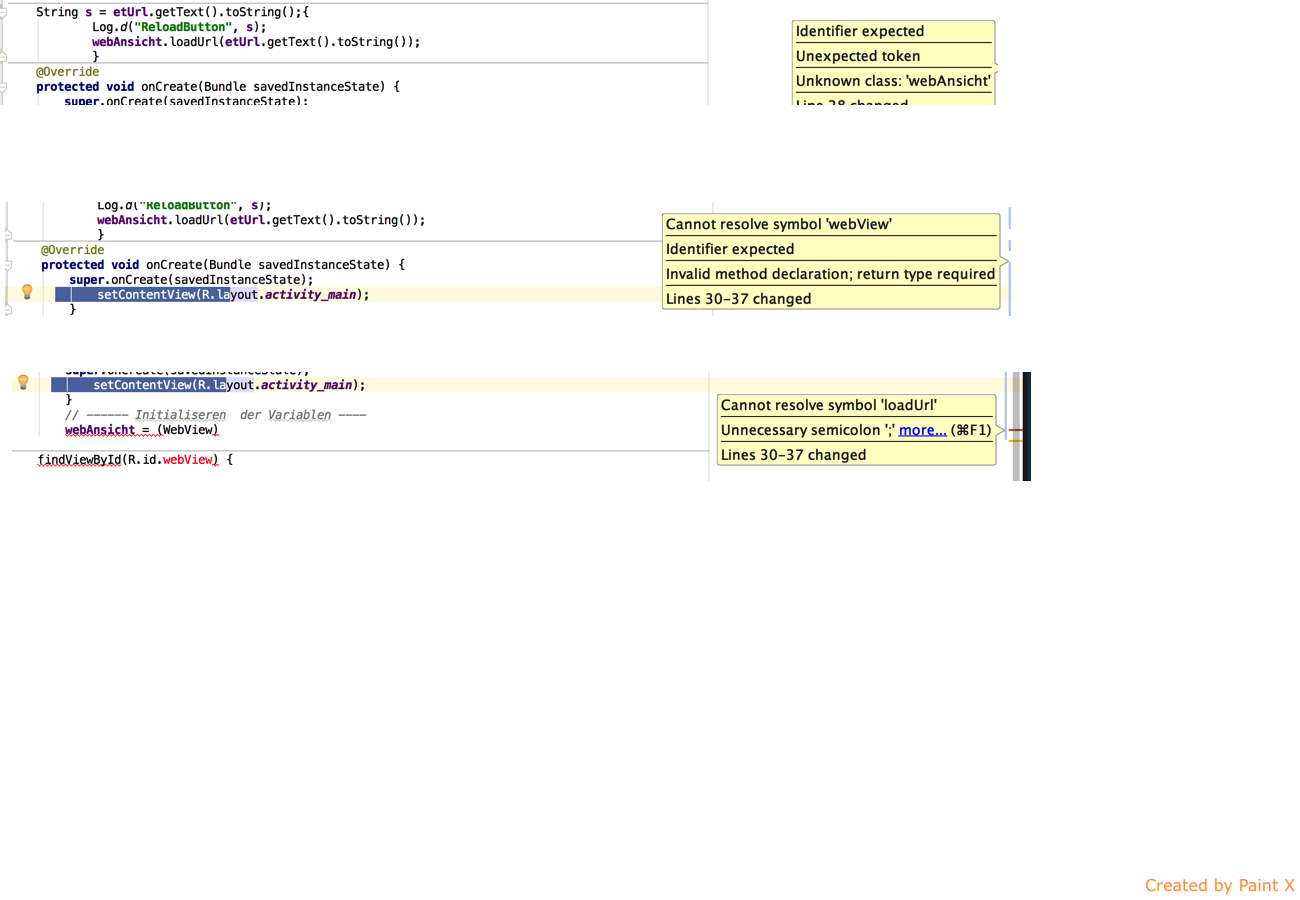The image size is (1300, 900).
Task: Click the 'Initialiseren der Variablen' comment line
Action: coord(215,415)
